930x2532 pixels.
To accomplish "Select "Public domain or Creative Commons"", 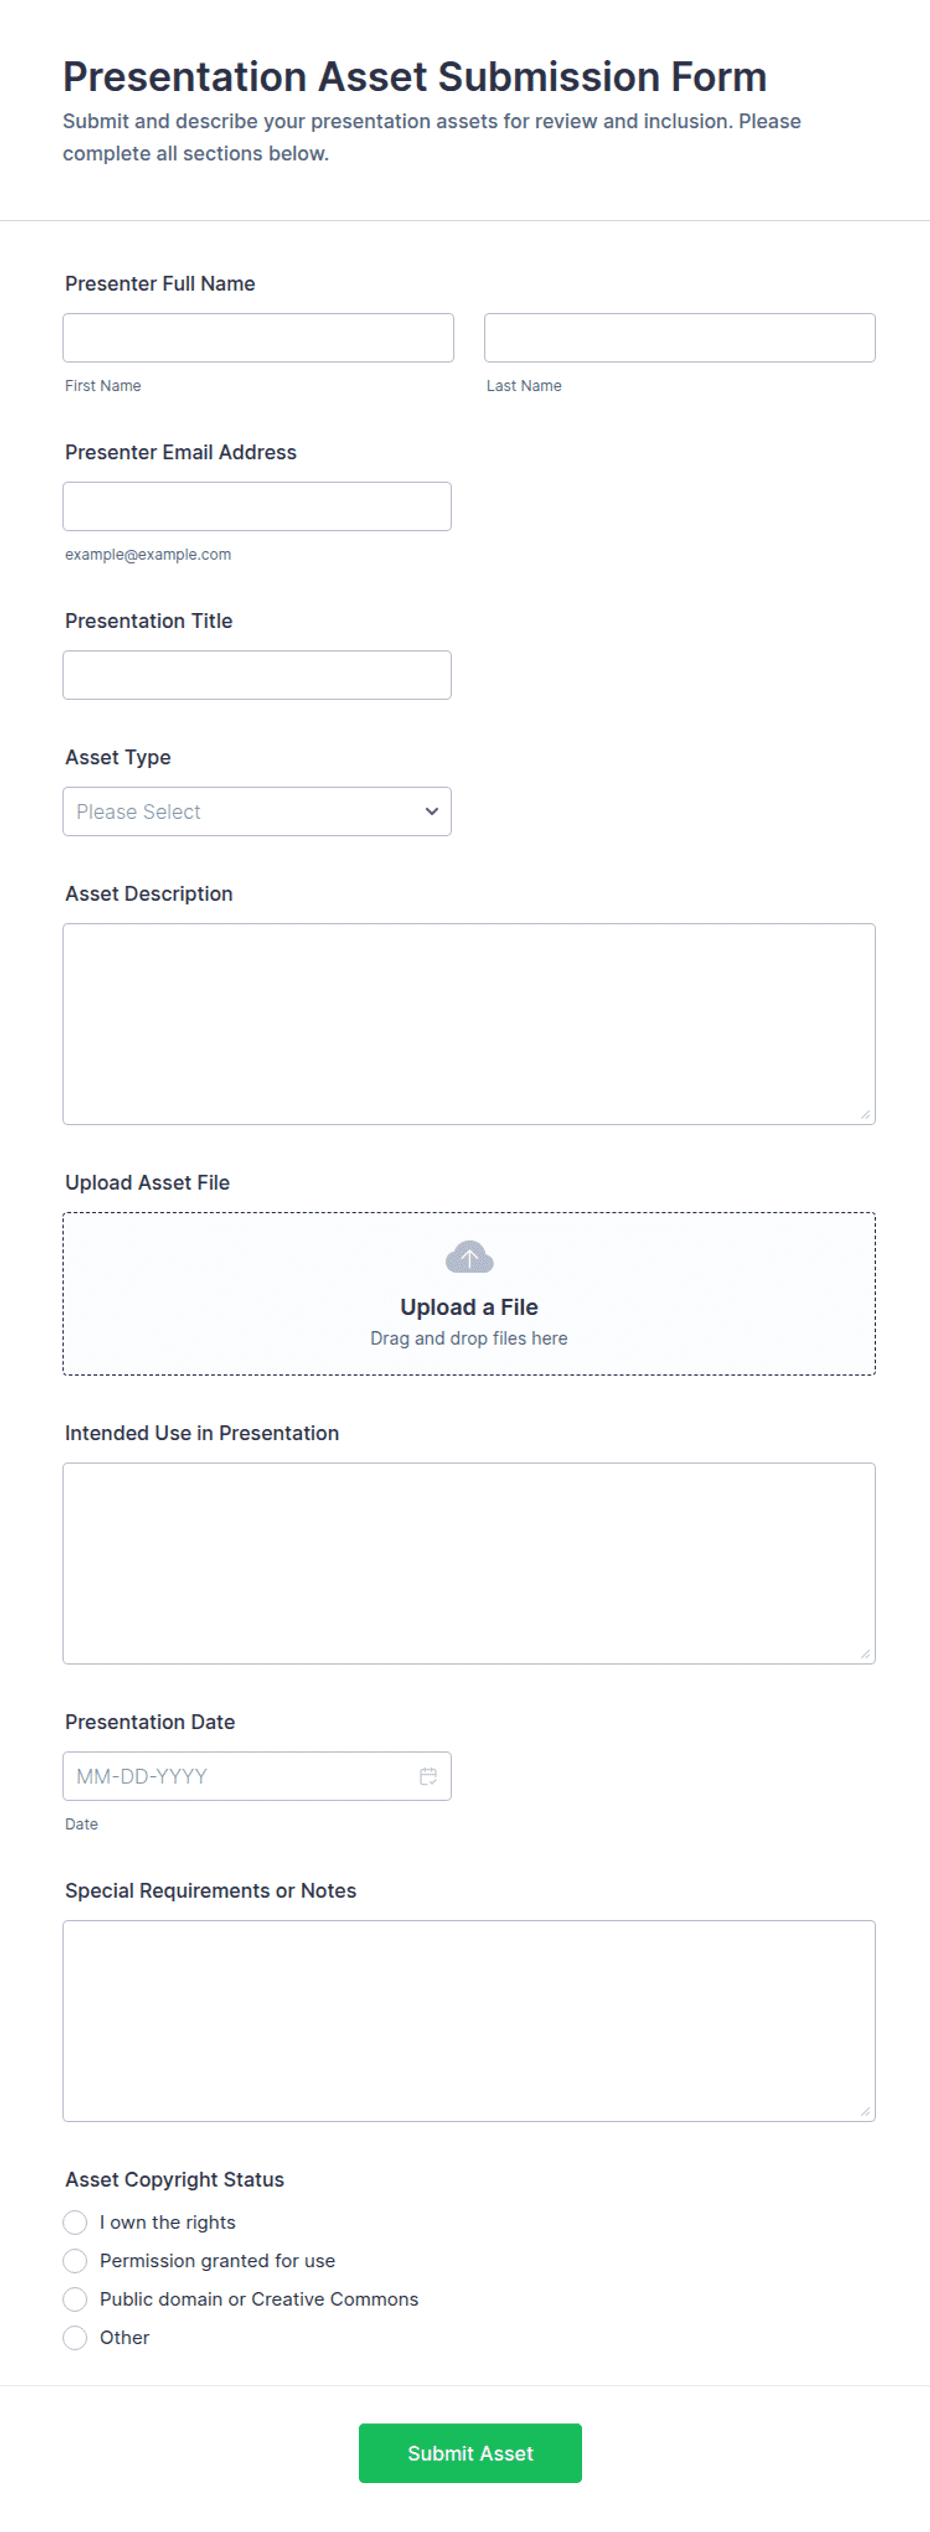I will tap(75, 2299).
